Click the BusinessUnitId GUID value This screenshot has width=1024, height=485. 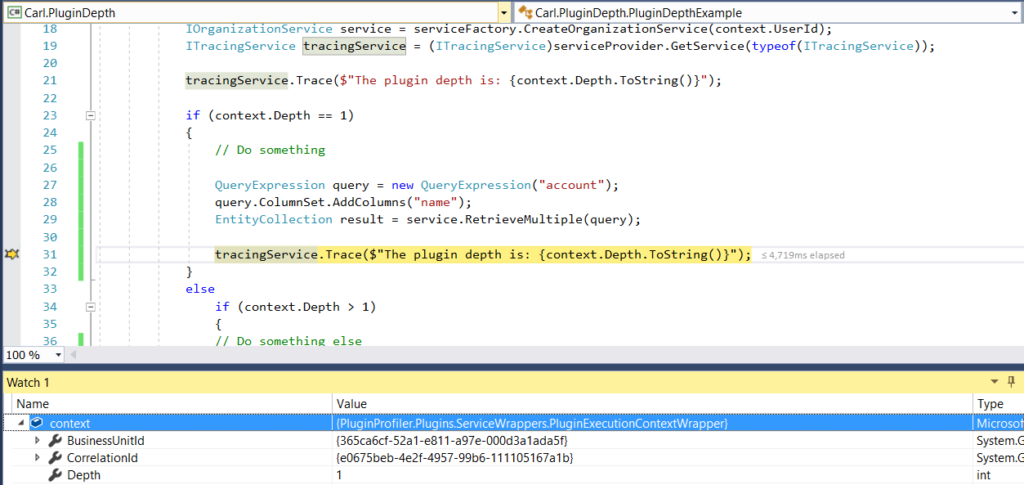pyautogui.click(x=453, y=441)
